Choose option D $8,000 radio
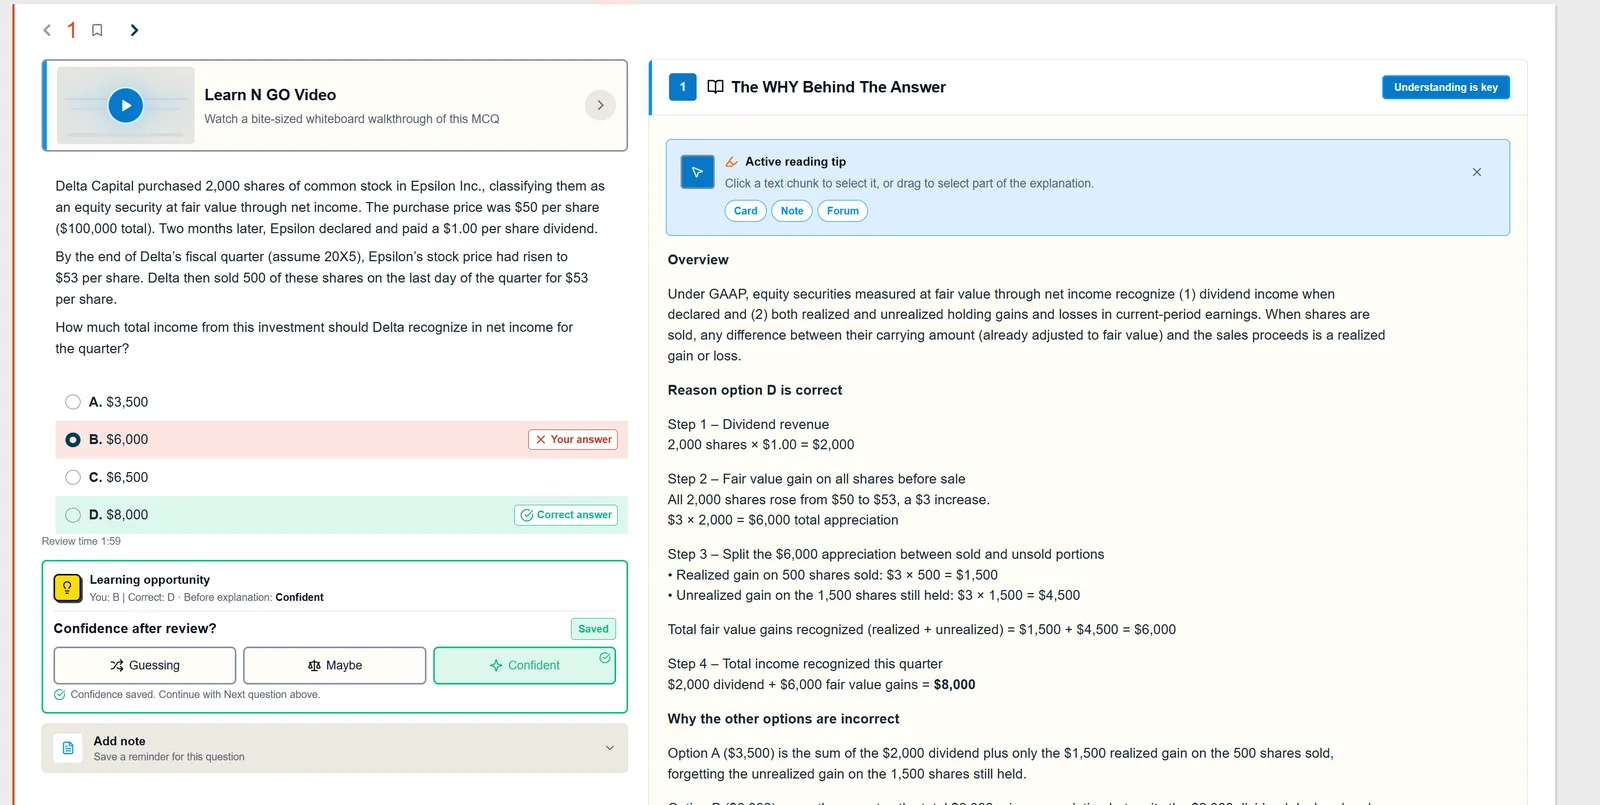The width and height of the screenshot is (1600, 805). point(73,515)
